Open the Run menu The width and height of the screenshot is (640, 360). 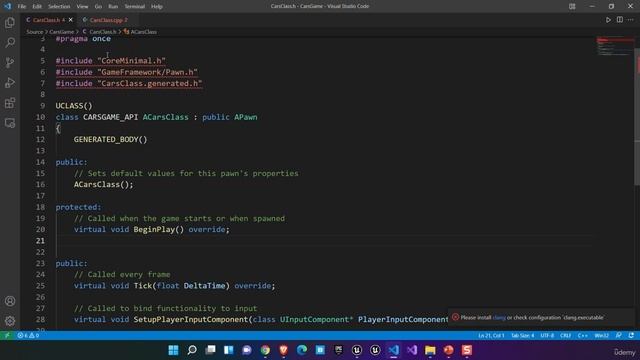click(113, 7)
